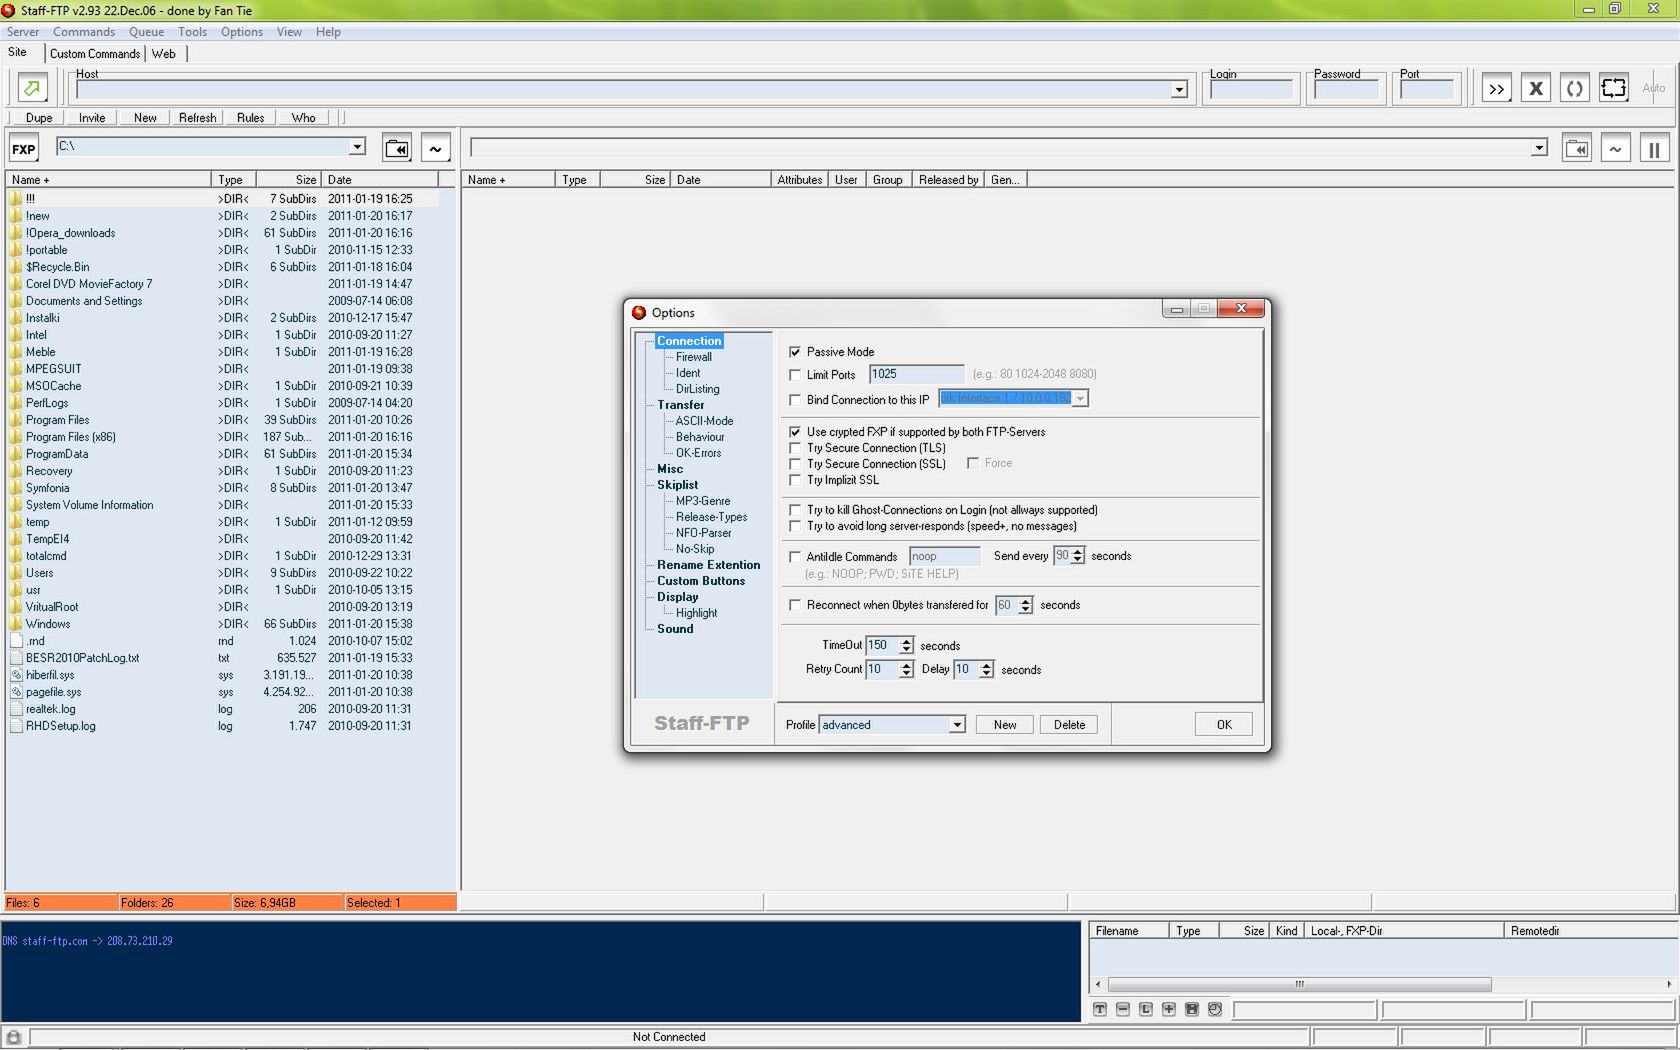This screenshot has width=1680, height=1050.
Task: Click the queue L icon
Action: [x=1146, y=1010]
